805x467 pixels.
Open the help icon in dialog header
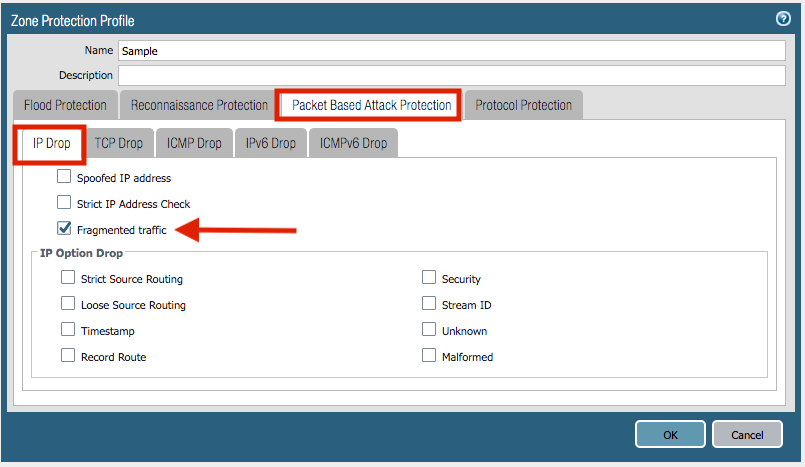coord(783,19)
